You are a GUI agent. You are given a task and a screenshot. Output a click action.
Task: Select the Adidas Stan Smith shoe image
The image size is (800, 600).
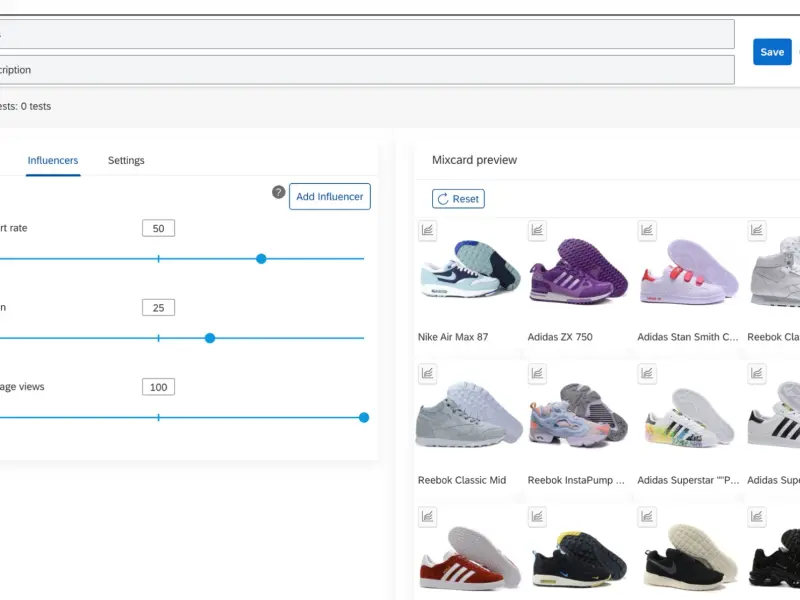pos(689,272)
